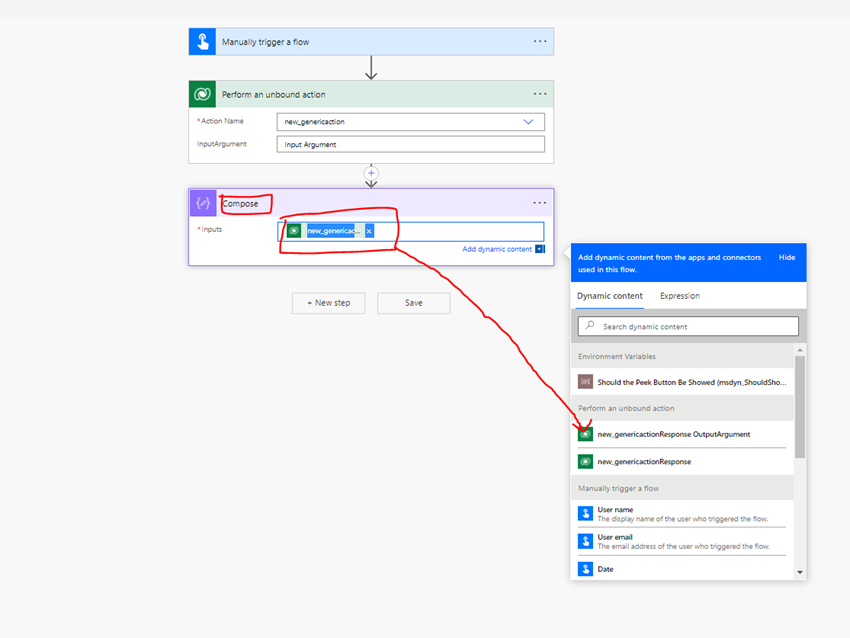Click the manual trigger hand icon
Image resolution: width=850 pixels, height=638 pixels.
coord(202,41)
